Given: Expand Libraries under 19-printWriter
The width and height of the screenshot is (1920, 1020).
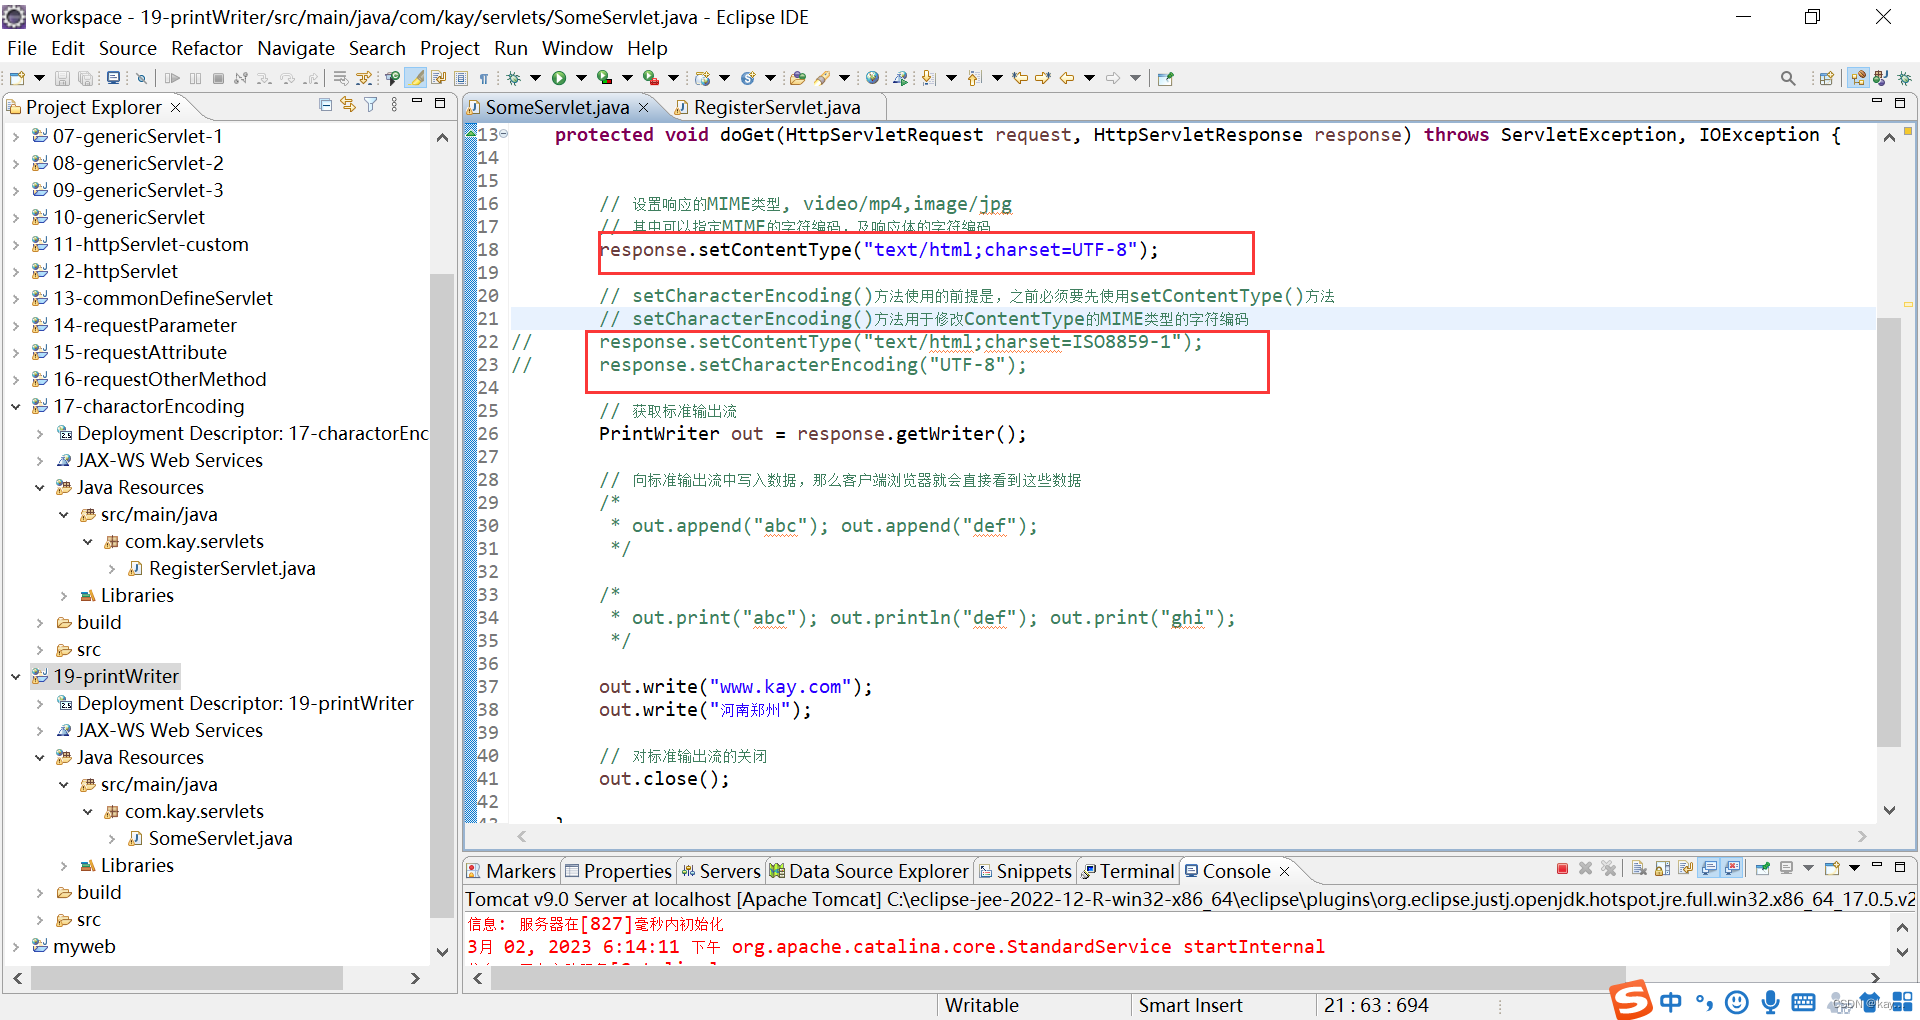Looking at the screenshot, I should tap(63, 866).
